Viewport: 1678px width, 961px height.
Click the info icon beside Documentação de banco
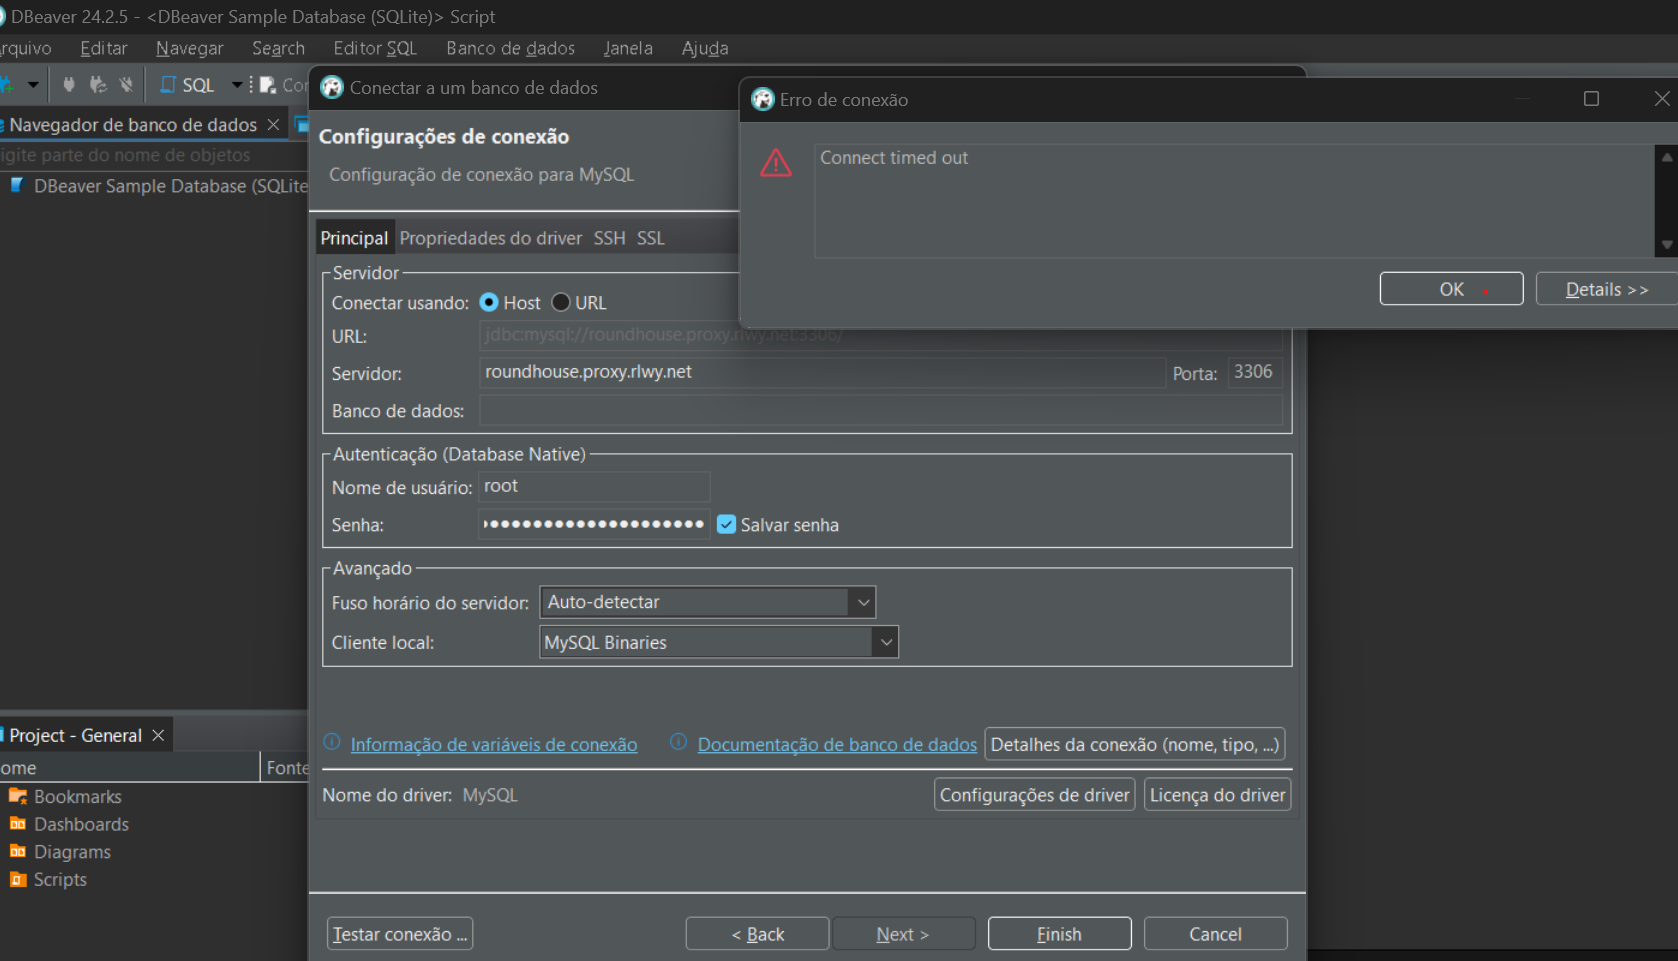coord(678,742)
